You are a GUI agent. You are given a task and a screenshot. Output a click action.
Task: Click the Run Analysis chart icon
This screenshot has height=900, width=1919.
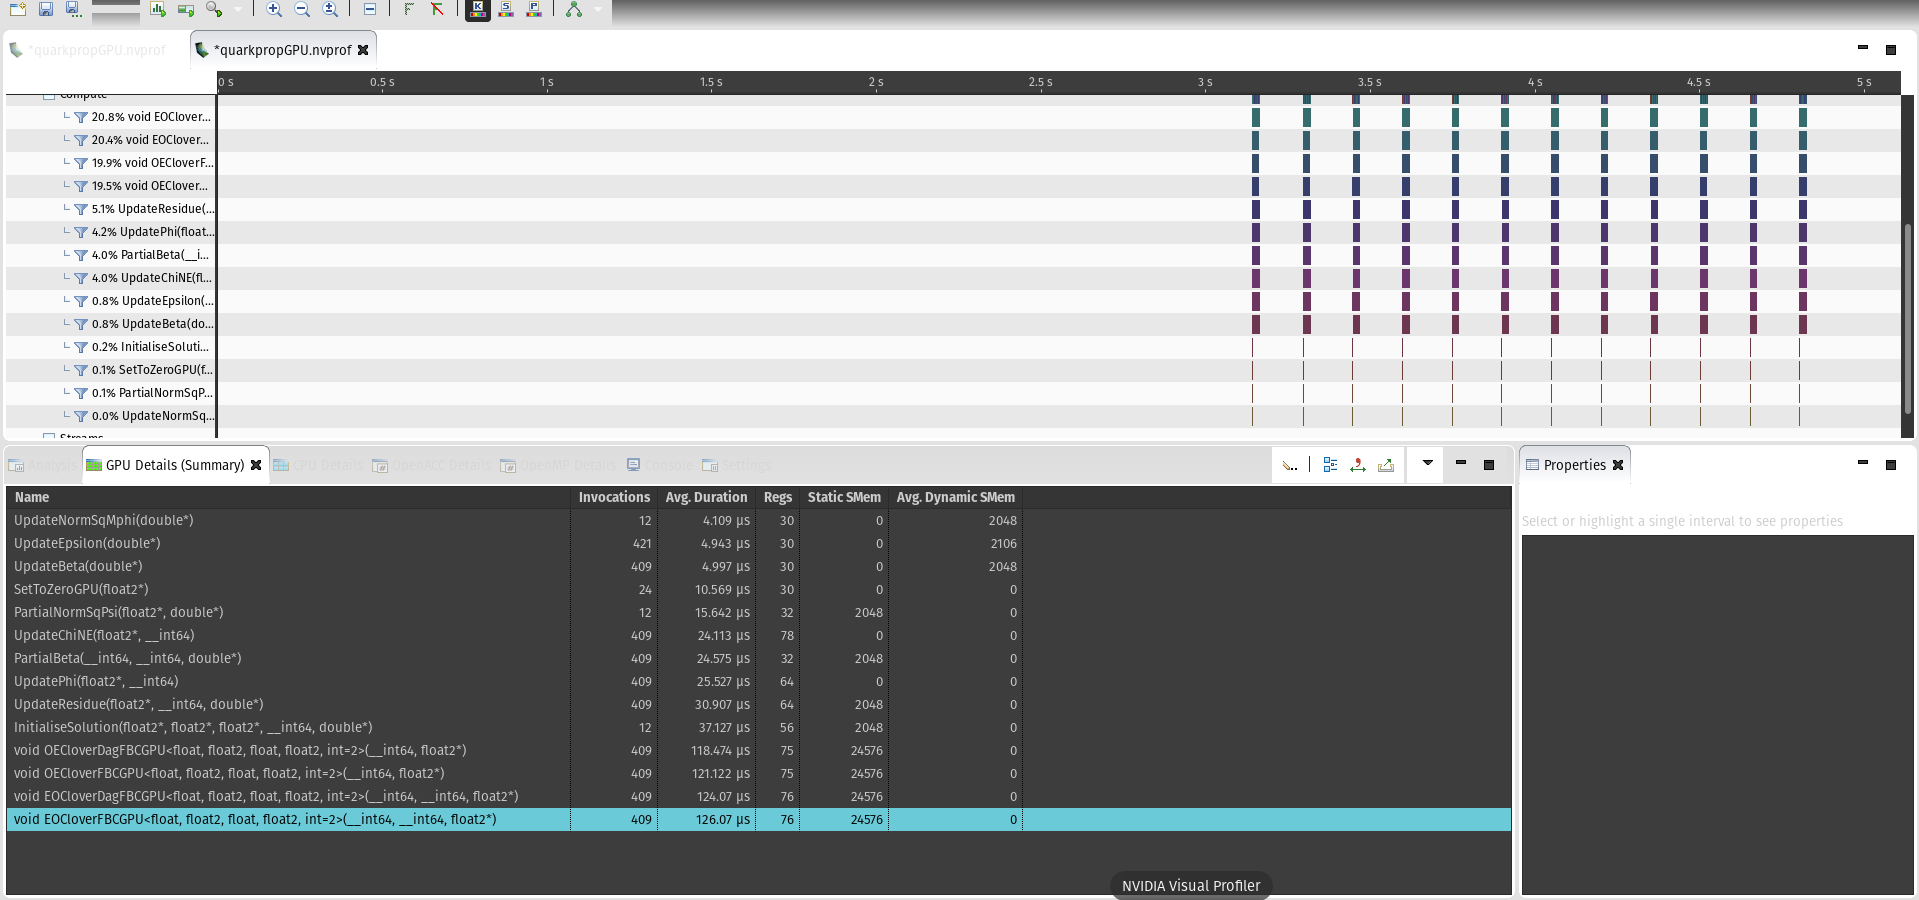click(x=158, y=9)
